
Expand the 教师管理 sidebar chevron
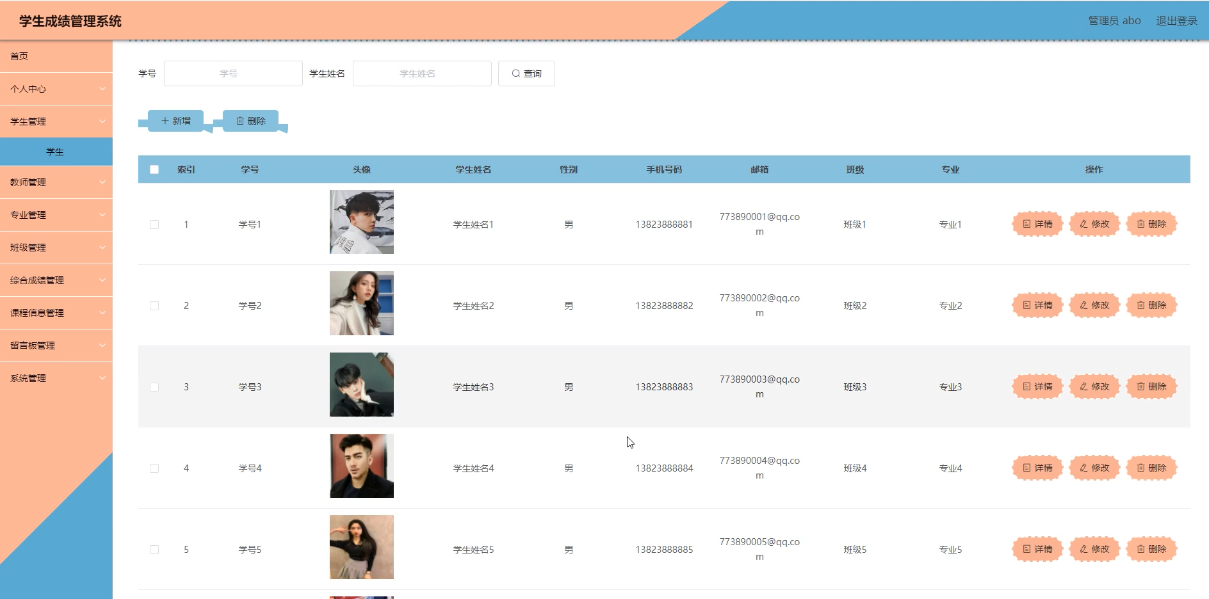[102, 182]
